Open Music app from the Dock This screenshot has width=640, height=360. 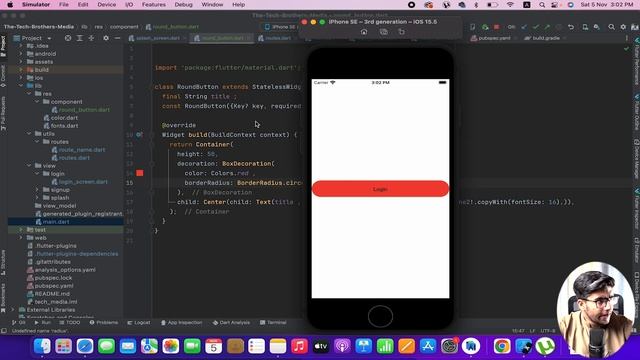tap(299, 346)
